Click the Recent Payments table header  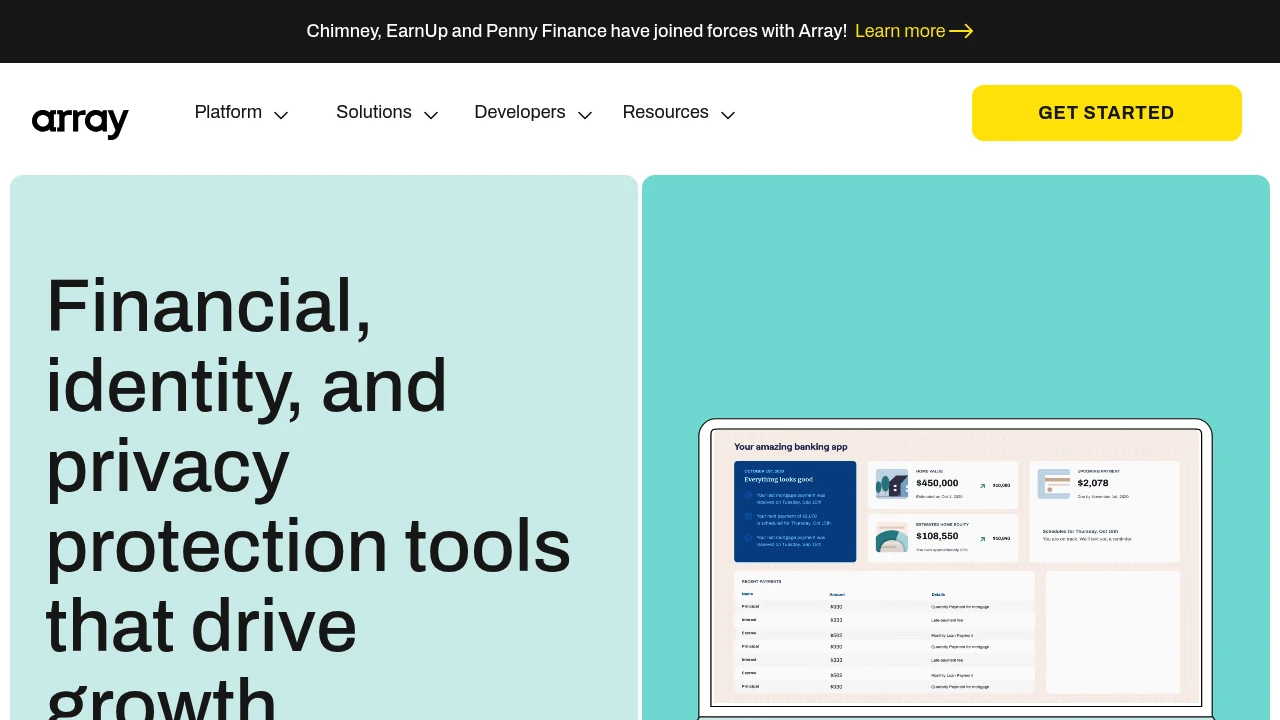(761, 581)
